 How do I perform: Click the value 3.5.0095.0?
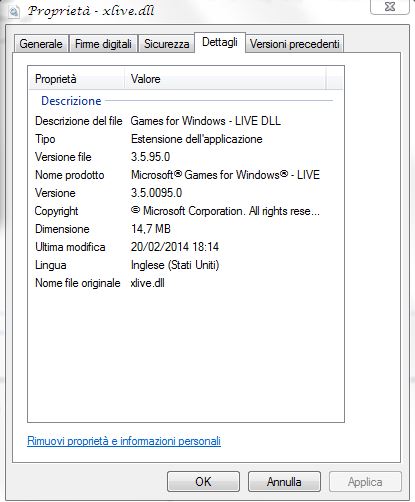tap(156, 193)
